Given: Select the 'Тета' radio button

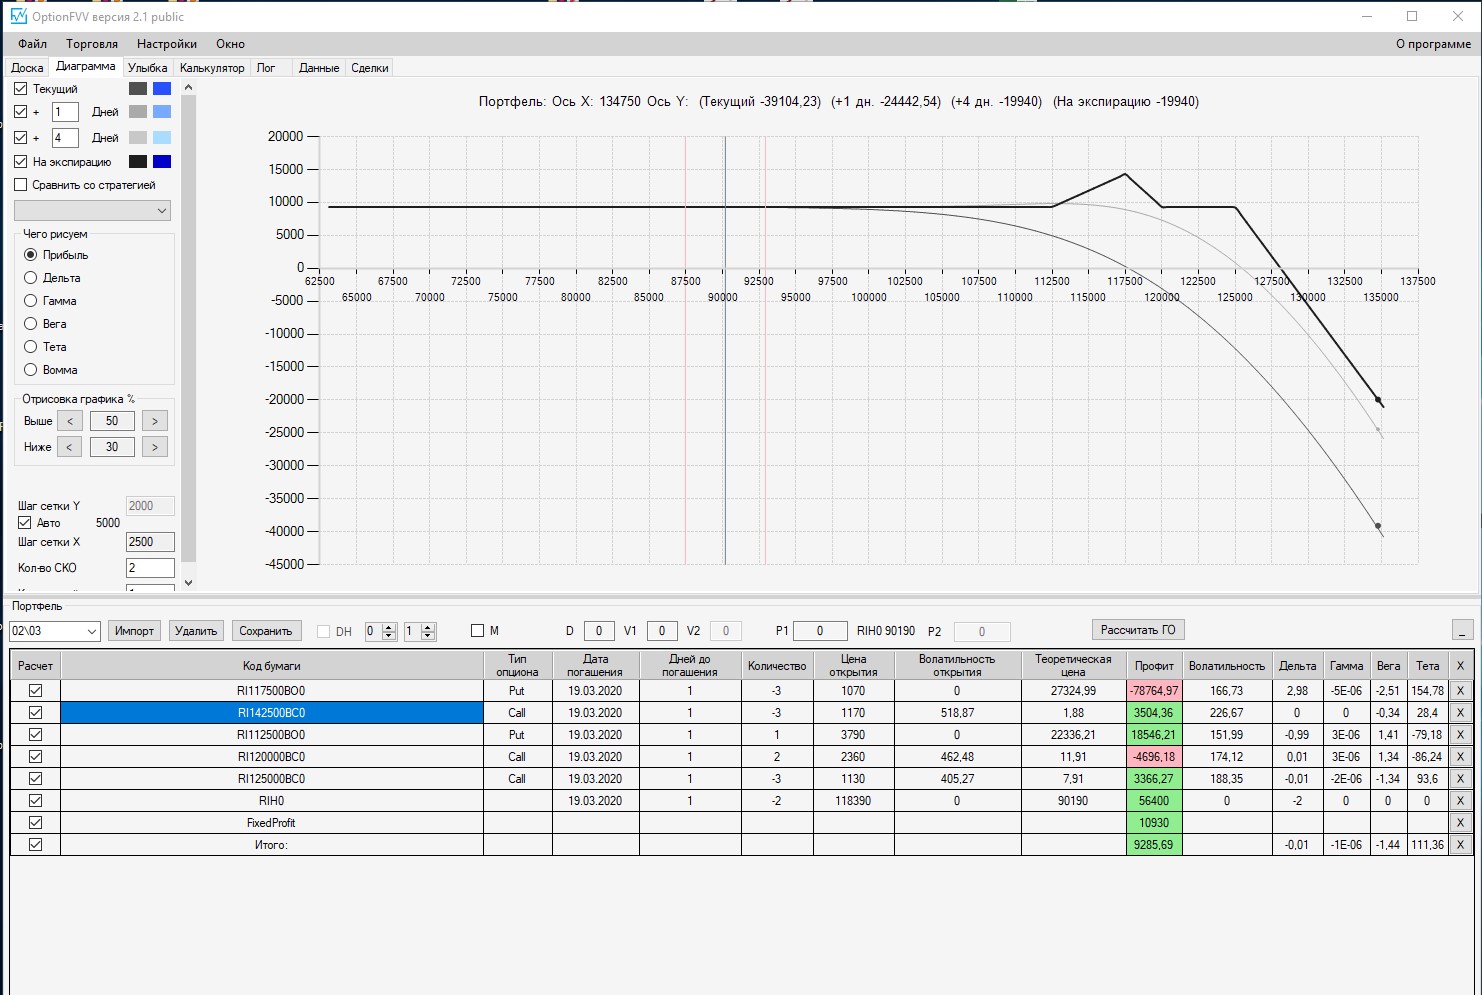Looking at the screenshot, I should 31,347.
